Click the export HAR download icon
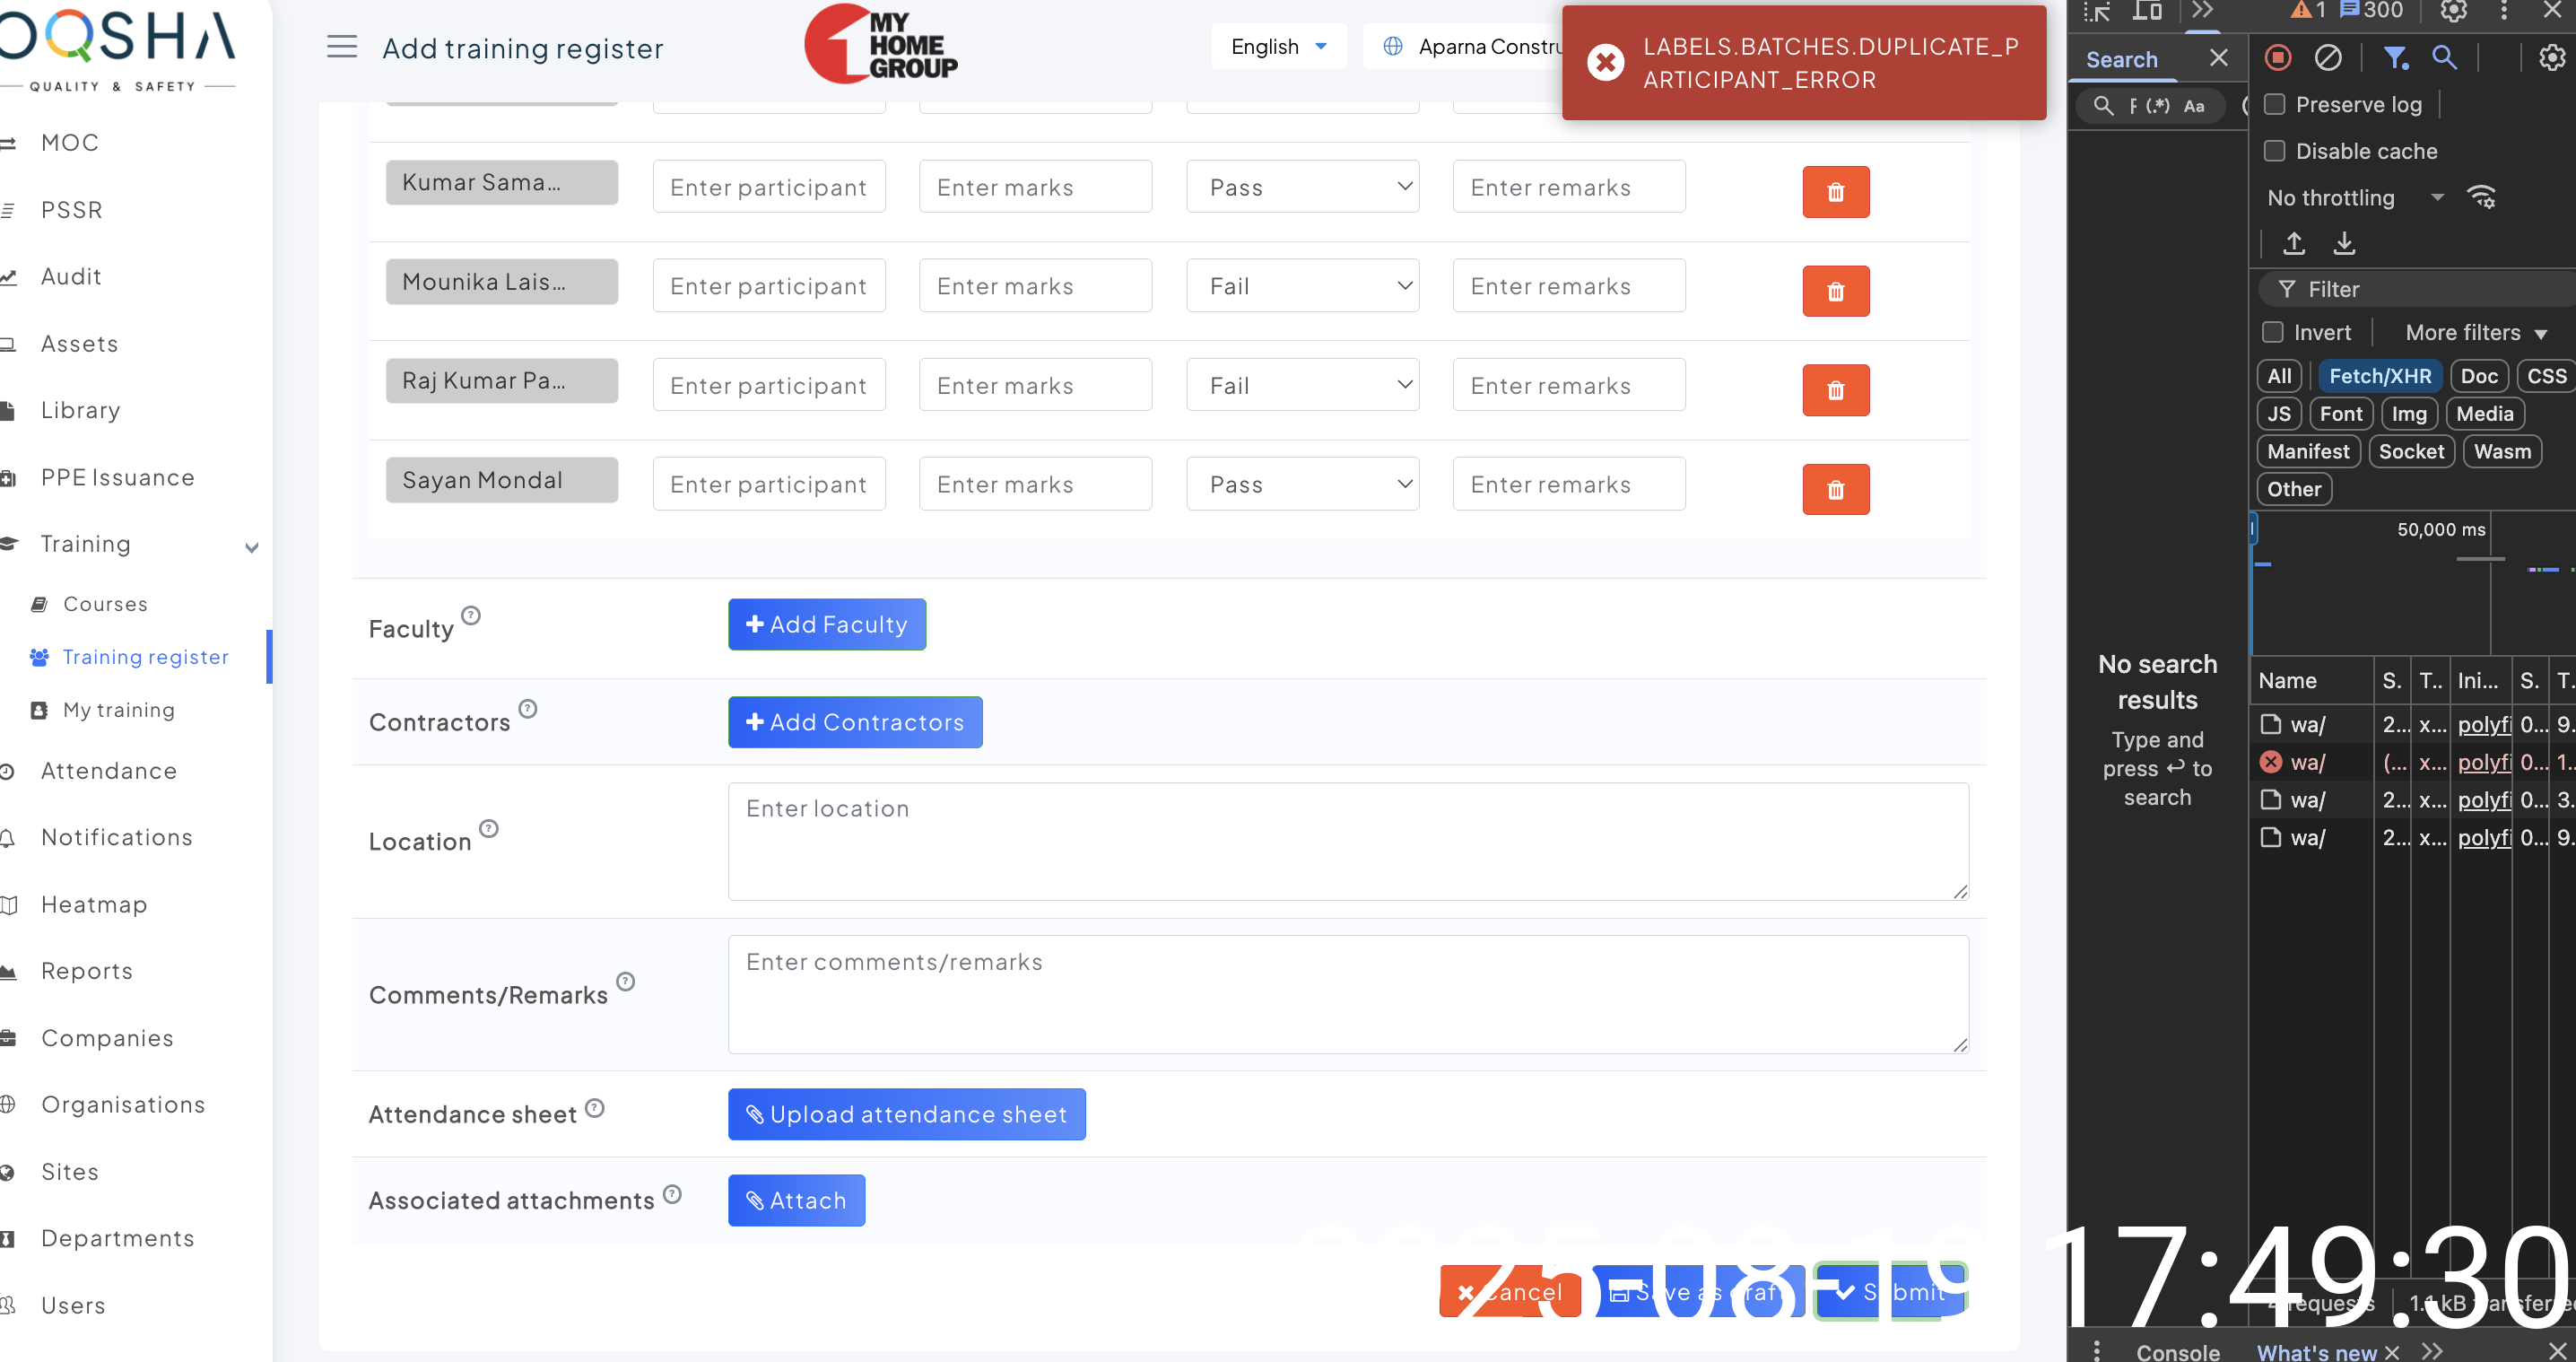The height and width of the screenshot is (1362, 2576). [2344, 243]
